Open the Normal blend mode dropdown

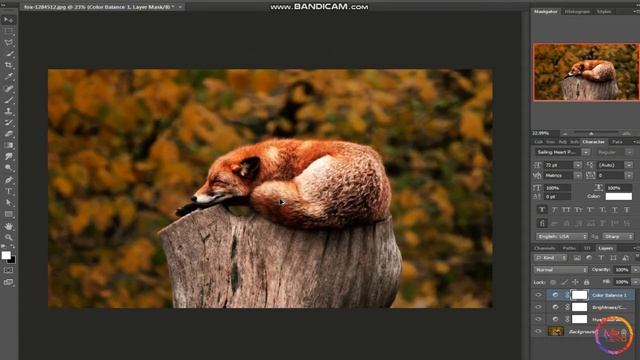point(560,270)
